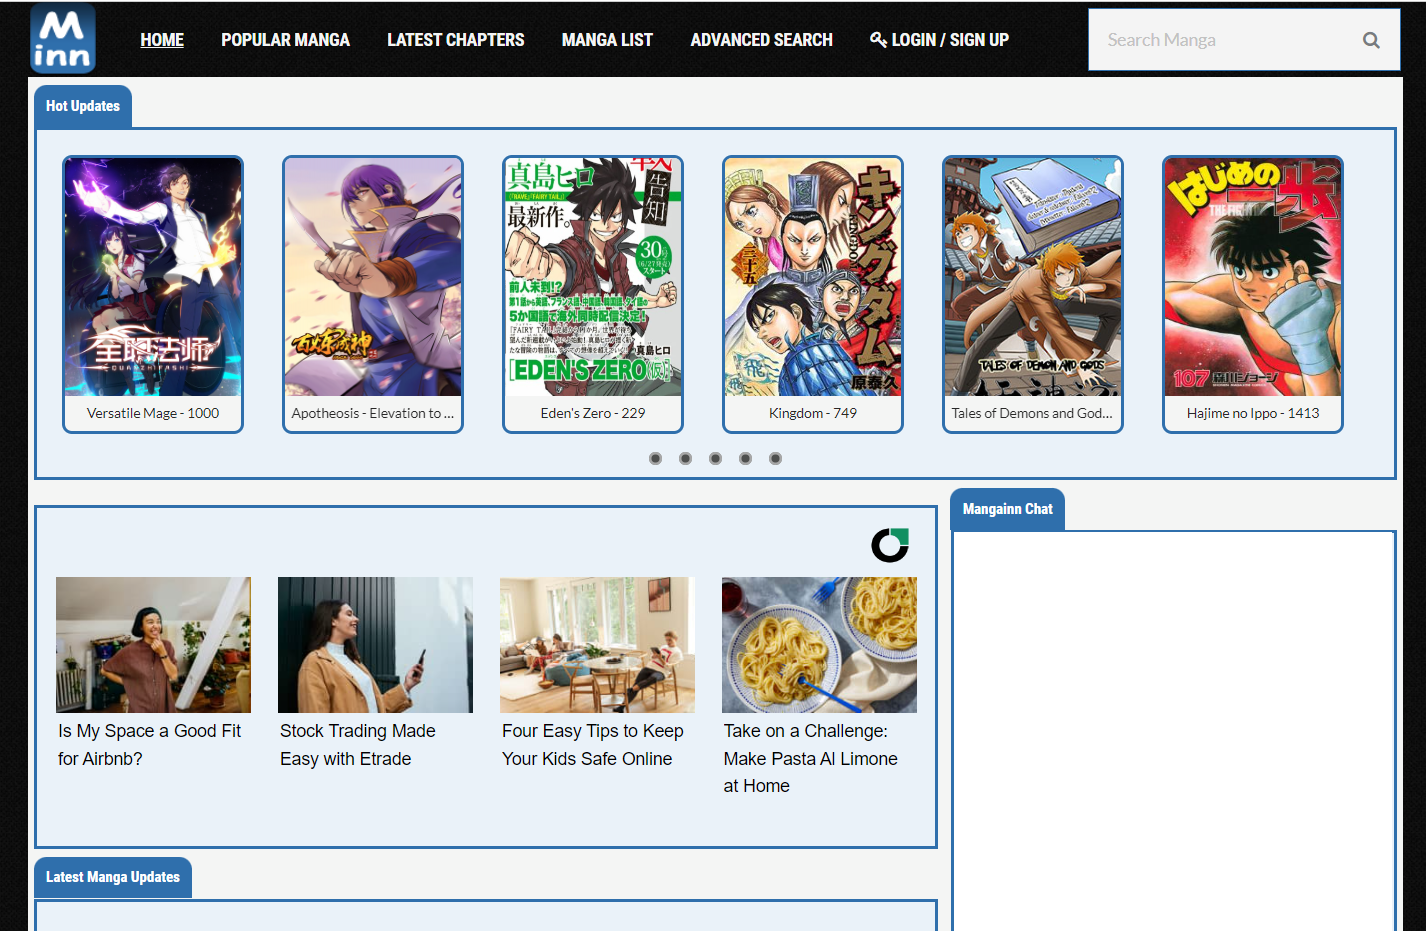This screenshot has height=931, width=1426.
Task: Select the fourth carousel page dot
Action: (745, 458)
